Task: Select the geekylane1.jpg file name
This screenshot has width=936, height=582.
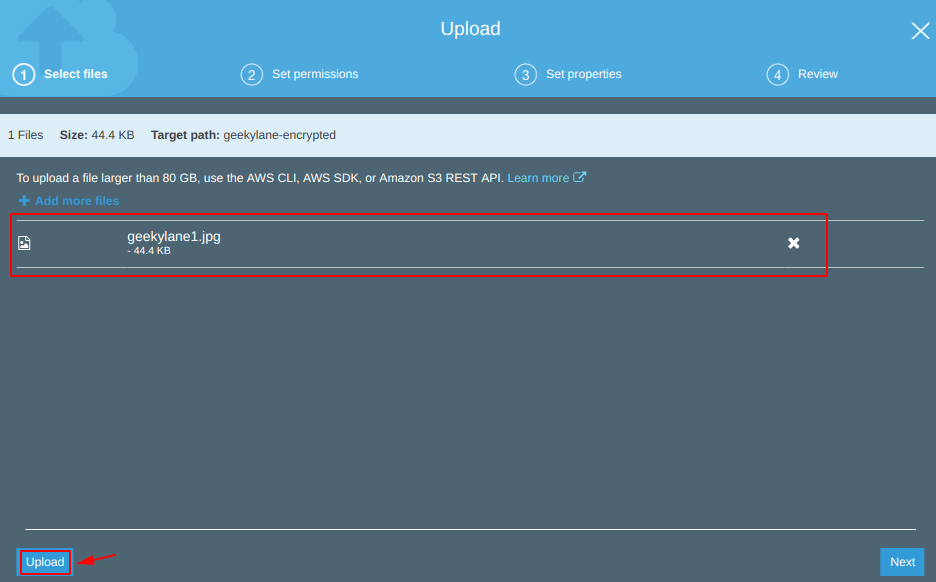Action: point(174,236)
